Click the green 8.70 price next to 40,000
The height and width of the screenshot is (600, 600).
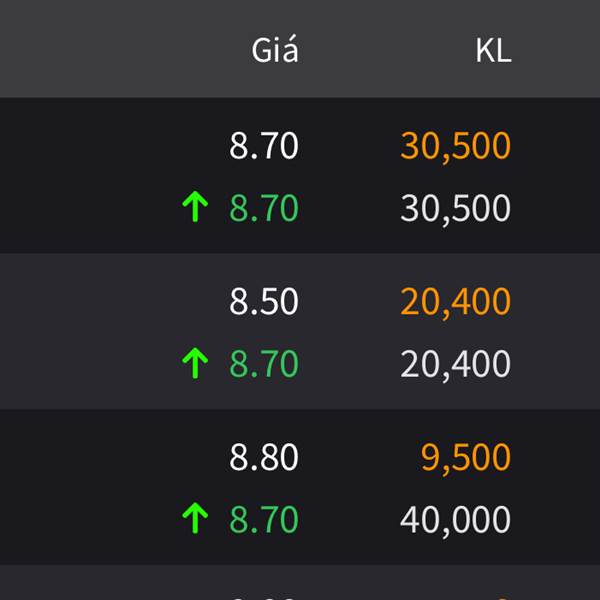(x=264, y=519)
